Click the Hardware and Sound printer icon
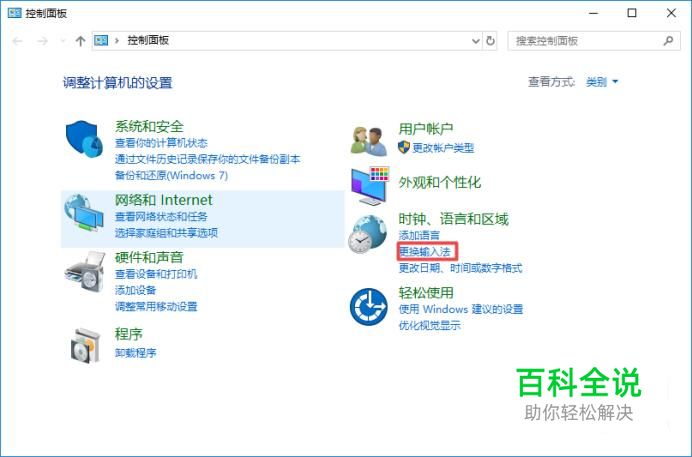The height and width of the screenshot is (457, 692). (x=85, y=271)
